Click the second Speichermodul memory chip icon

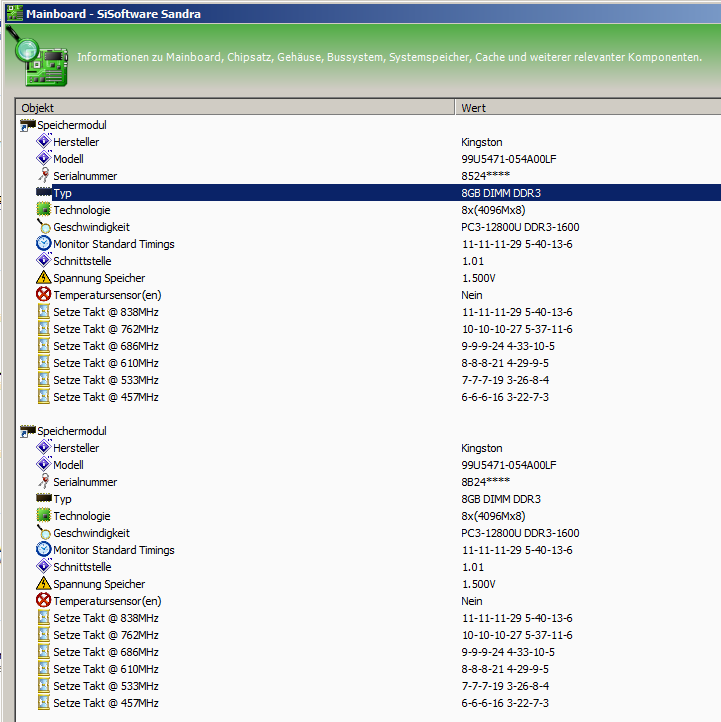[x=28, y=431]
